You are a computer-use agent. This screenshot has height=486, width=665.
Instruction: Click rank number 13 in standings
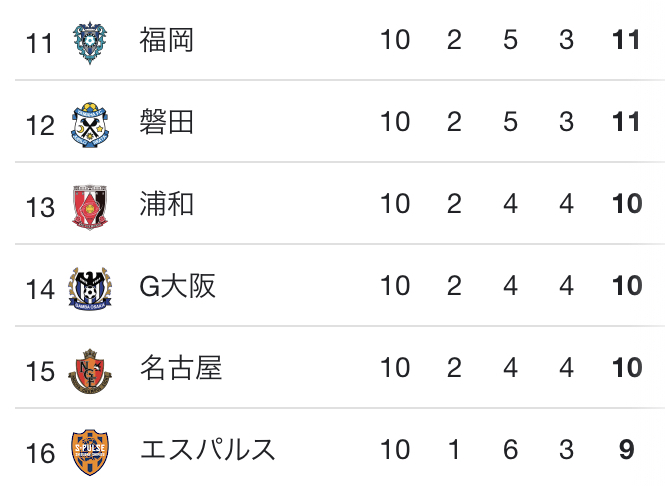(x=40, y=208)
